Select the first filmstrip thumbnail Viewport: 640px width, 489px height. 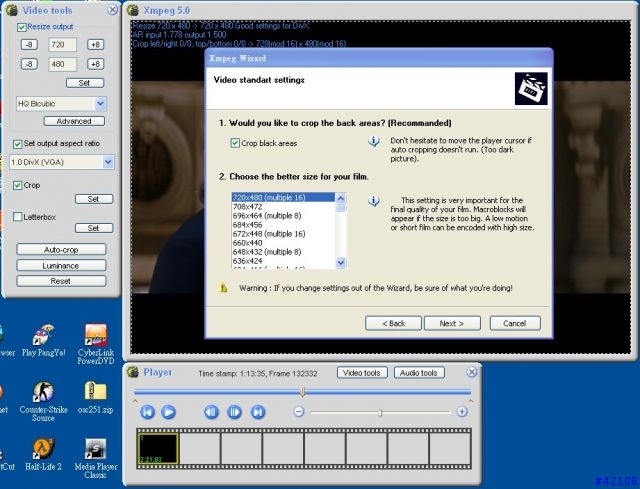point(158,448)
